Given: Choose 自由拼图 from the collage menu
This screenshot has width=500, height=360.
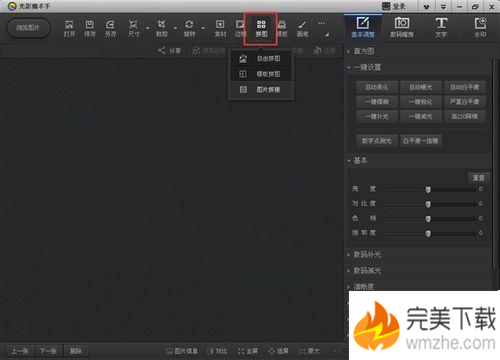Looking at the screenshot, I should (261, 59).
